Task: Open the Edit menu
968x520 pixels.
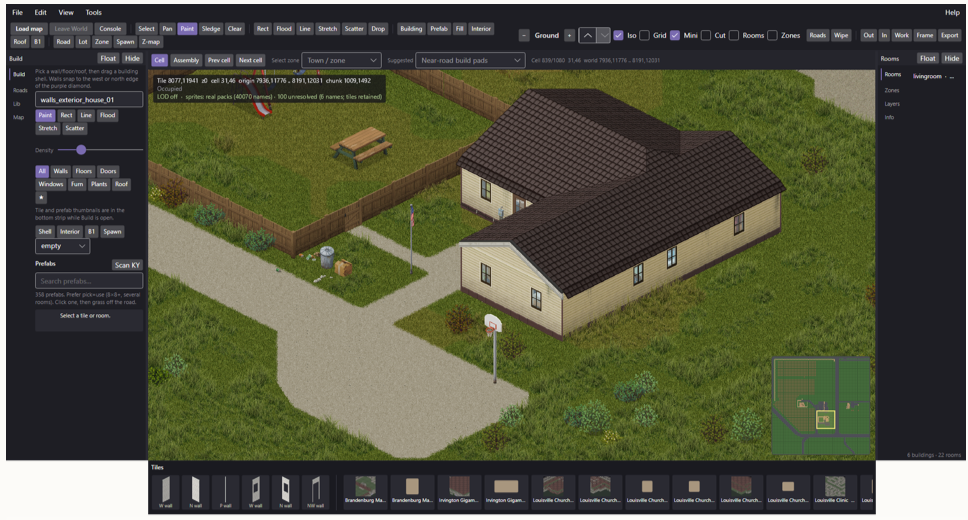Action: pyautogui.click(x=41, y=12)
